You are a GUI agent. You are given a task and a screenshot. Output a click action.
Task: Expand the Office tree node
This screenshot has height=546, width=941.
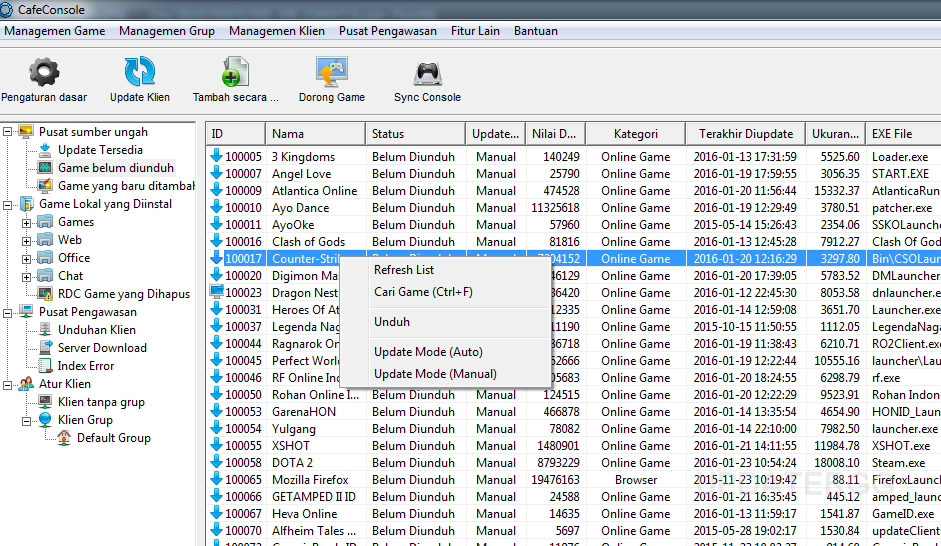[x=26, y=259]
